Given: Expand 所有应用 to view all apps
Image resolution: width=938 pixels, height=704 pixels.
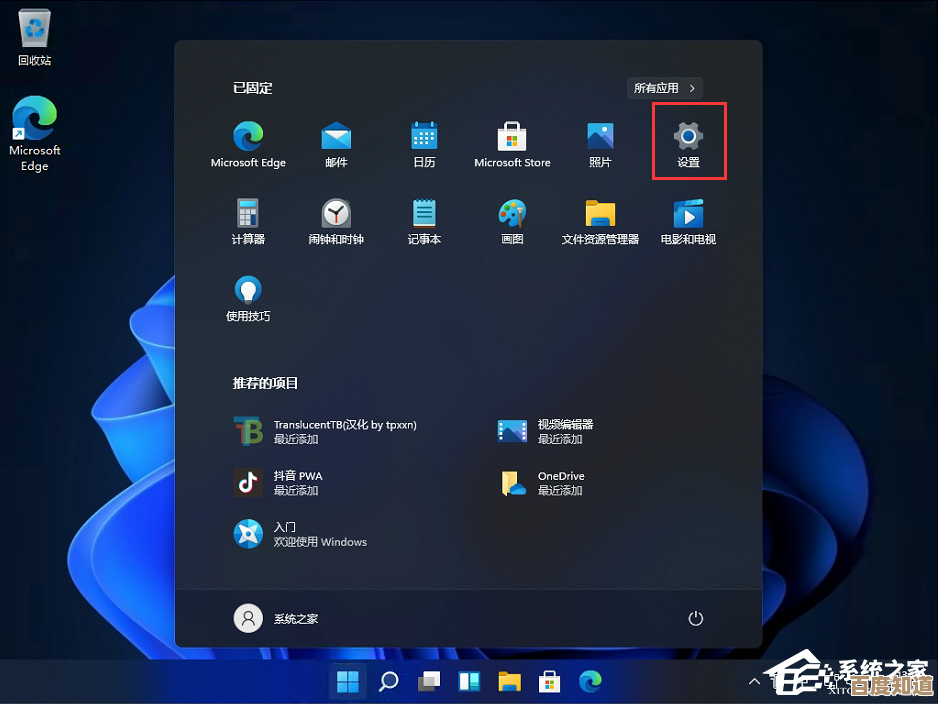Looking at the screenshot, I should coord(664,88).
